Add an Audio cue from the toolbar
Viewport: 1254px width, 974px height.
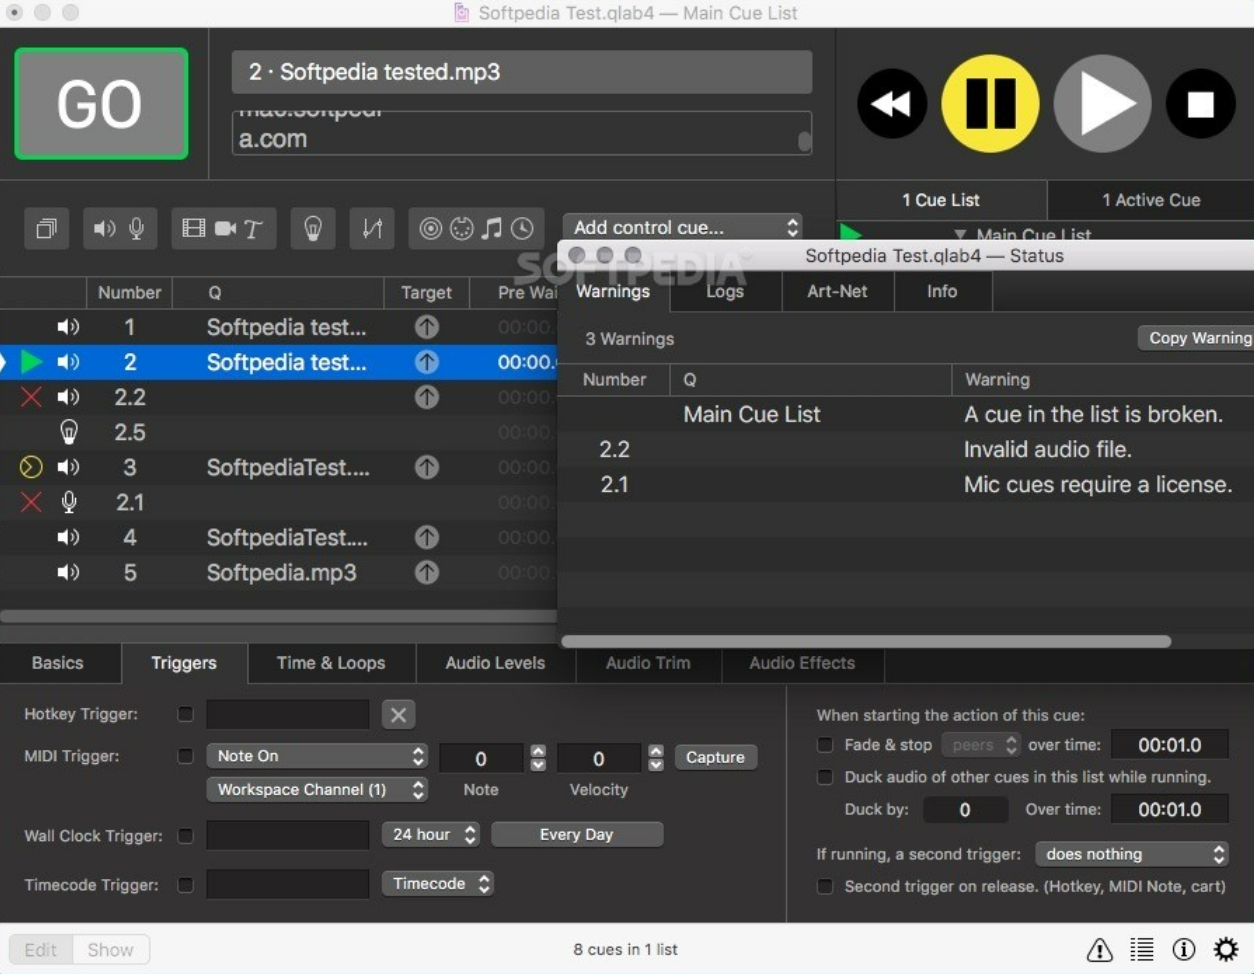click(104, 229)
